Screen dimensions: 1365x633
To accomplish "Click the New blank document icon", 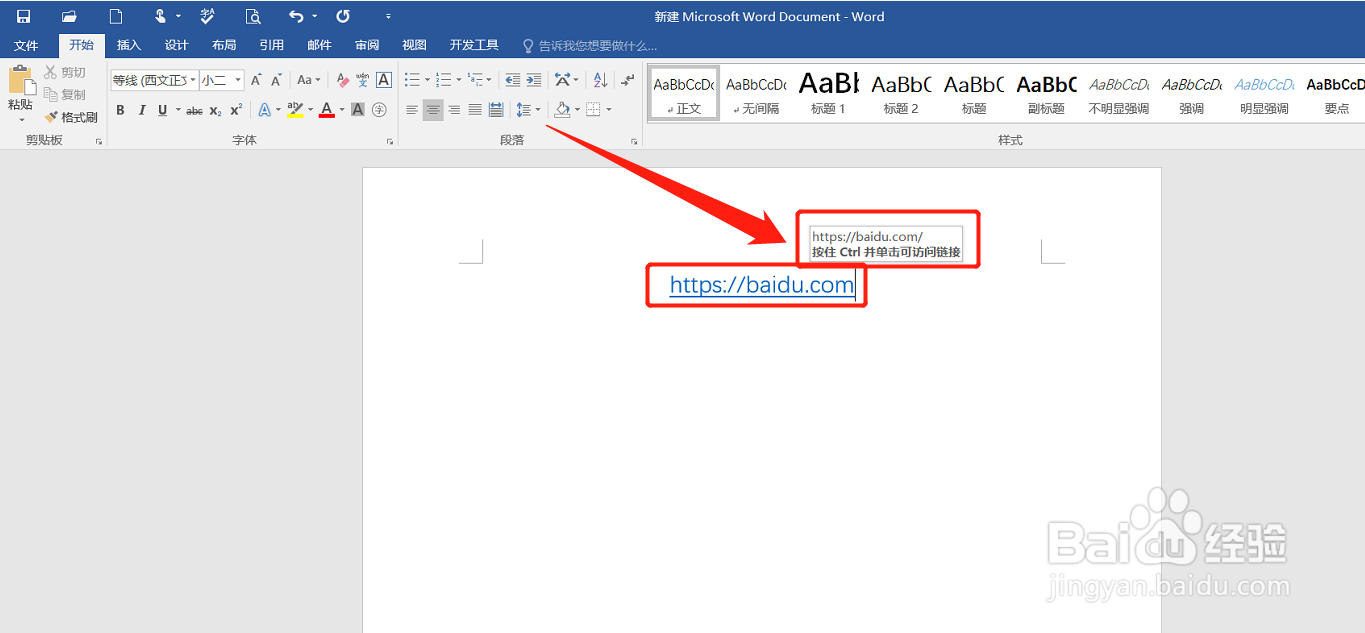I will pyautogui.click(x=116, y=16).
